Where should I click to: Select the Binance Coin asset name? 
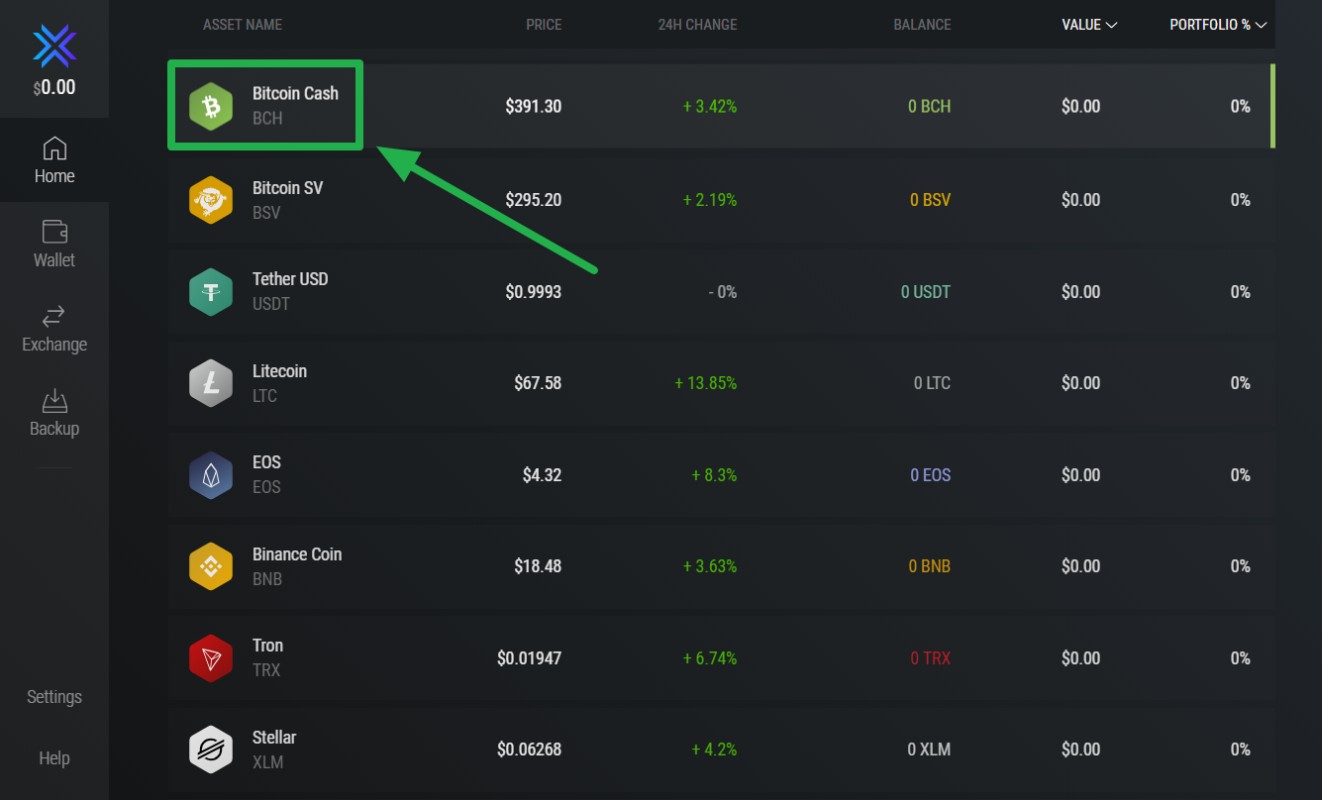click(x=297, y=554)
